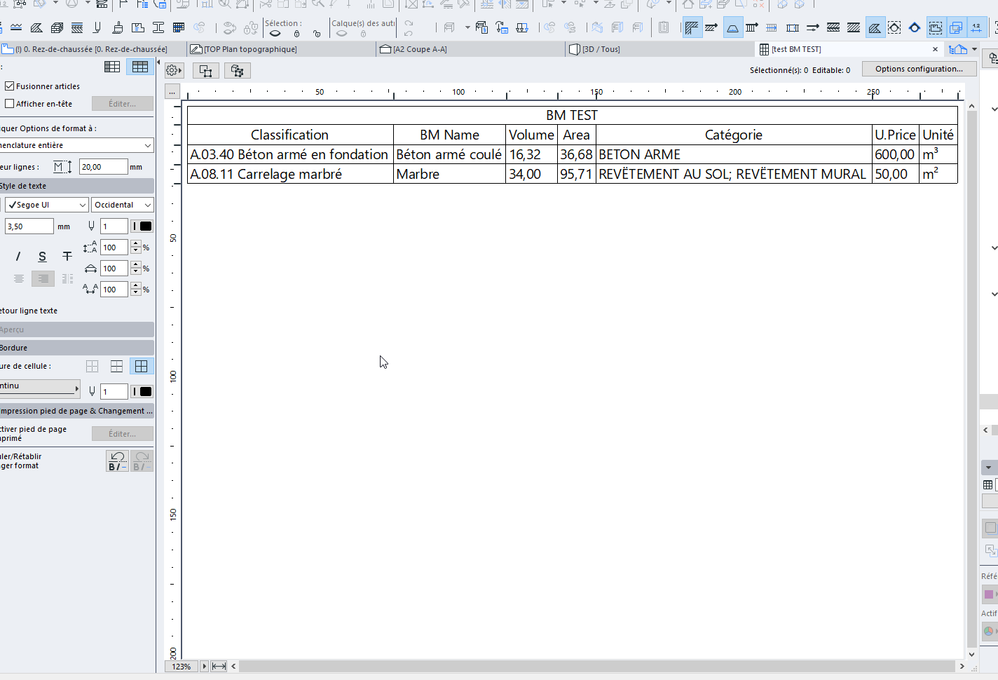Open the Occidental script dropdown
The image size is (998, 680).
pos(122,204)
